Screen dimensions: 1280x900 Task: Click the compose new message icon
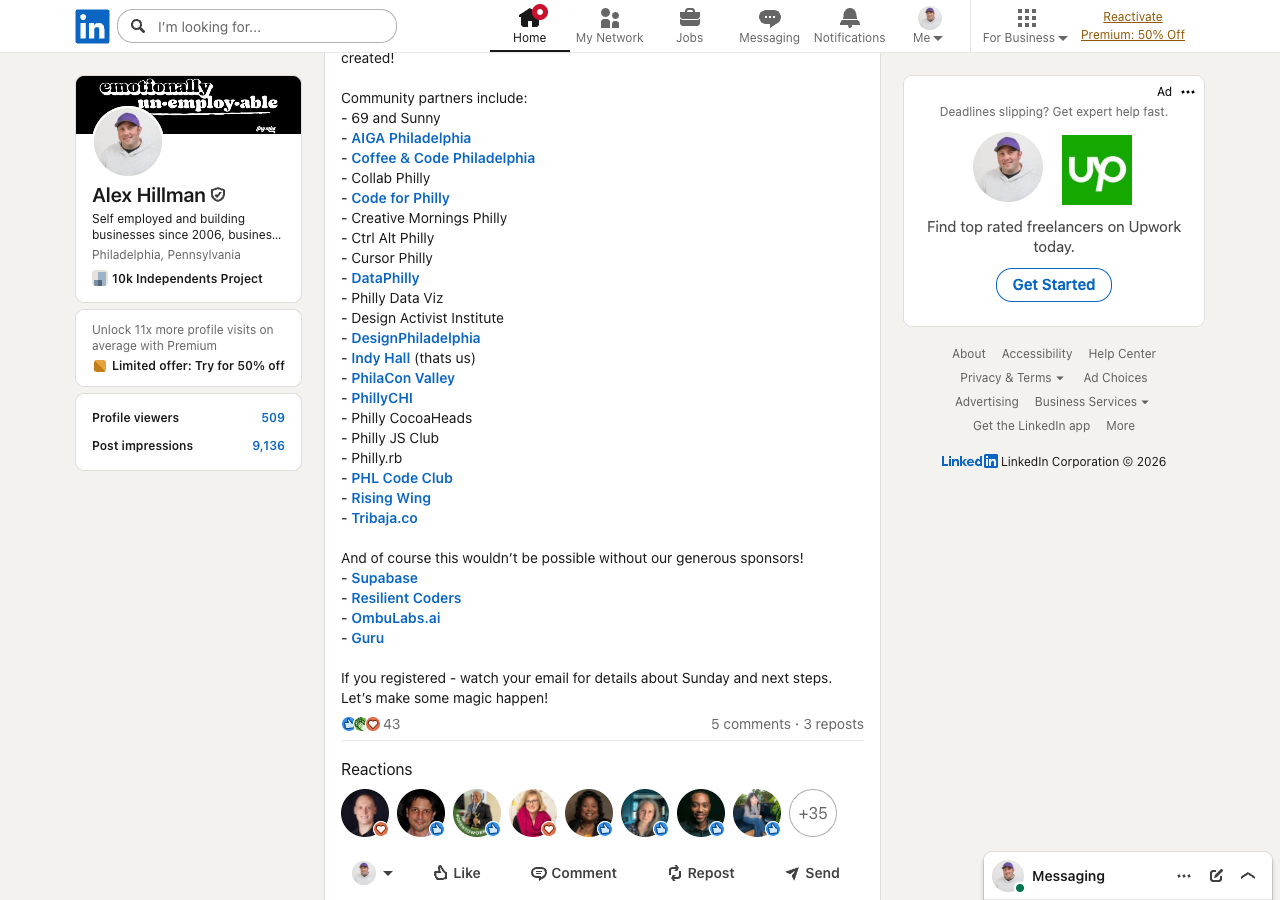[x=1216, y=876]
